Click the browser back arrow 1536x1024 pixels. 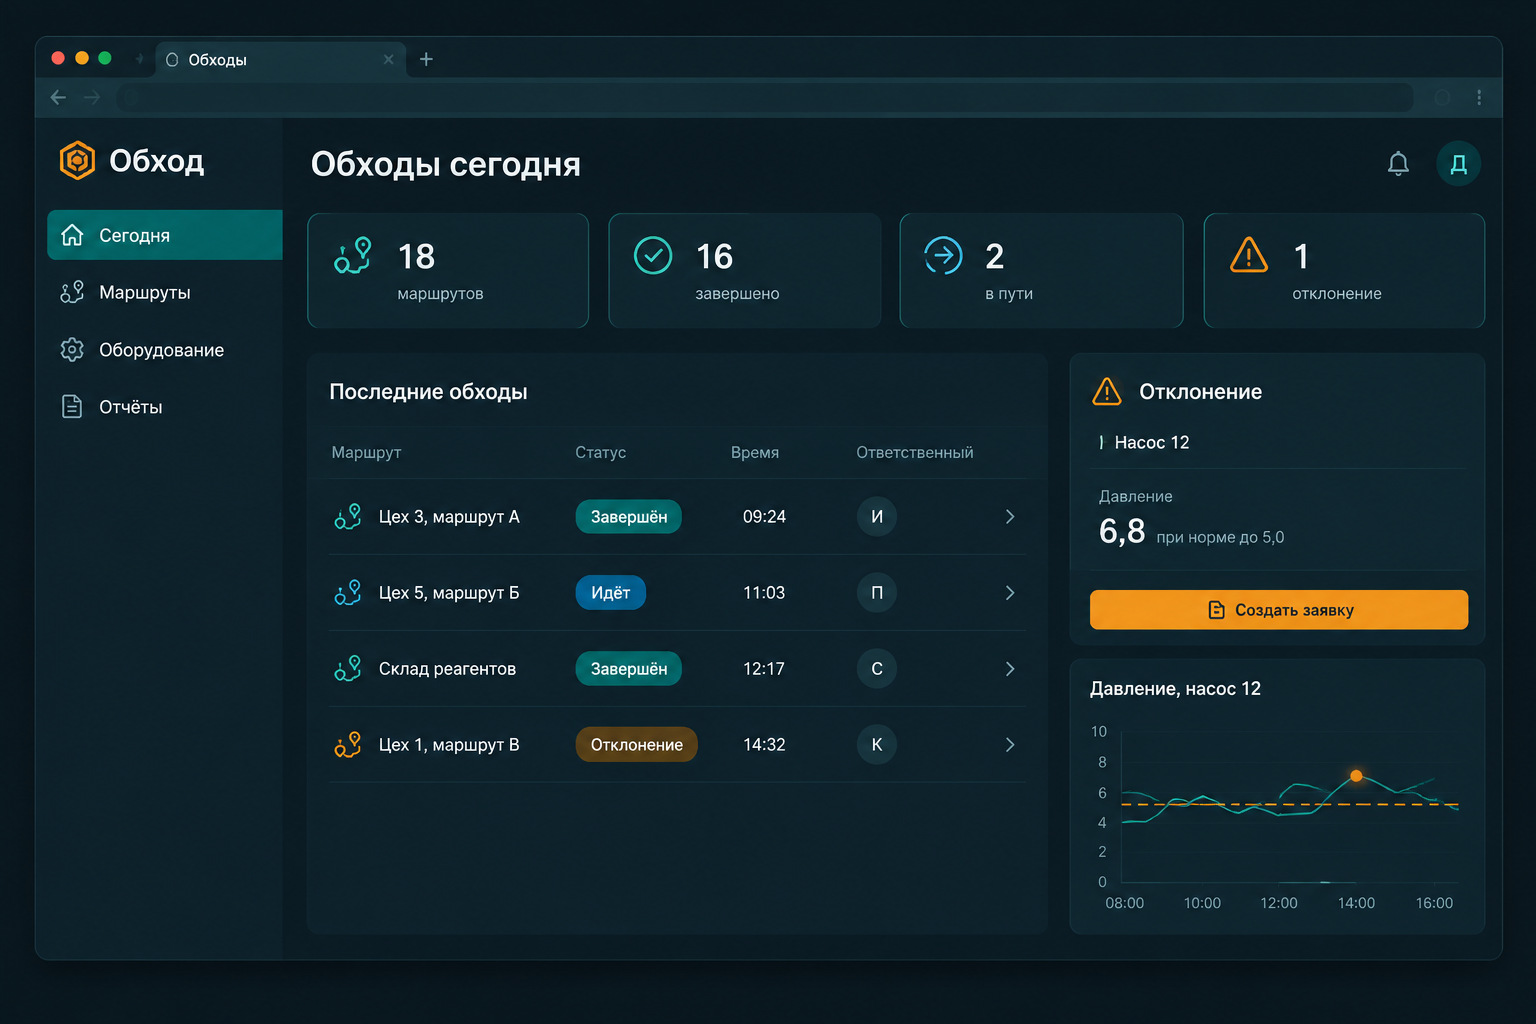point(58,98)
